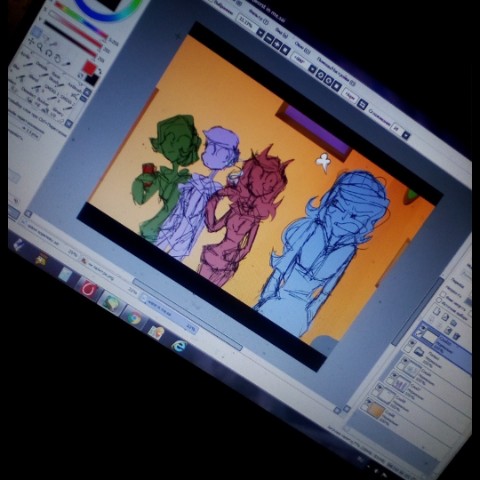Open the zoom percentage dropdown

pyautogui.click(x=260, y=32)
